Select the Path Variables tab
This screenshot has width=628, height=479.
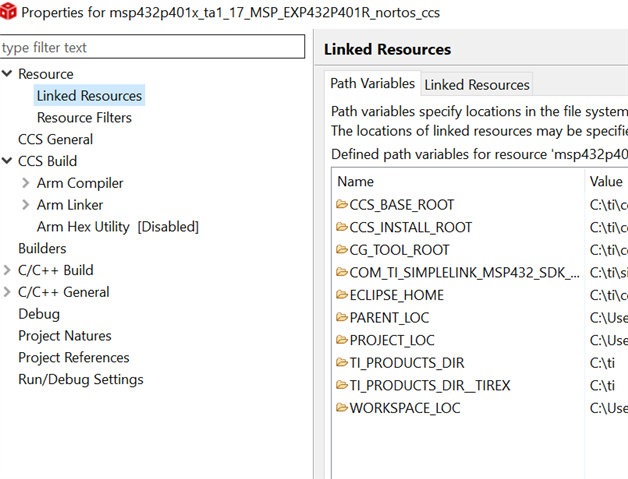point(372,84)
